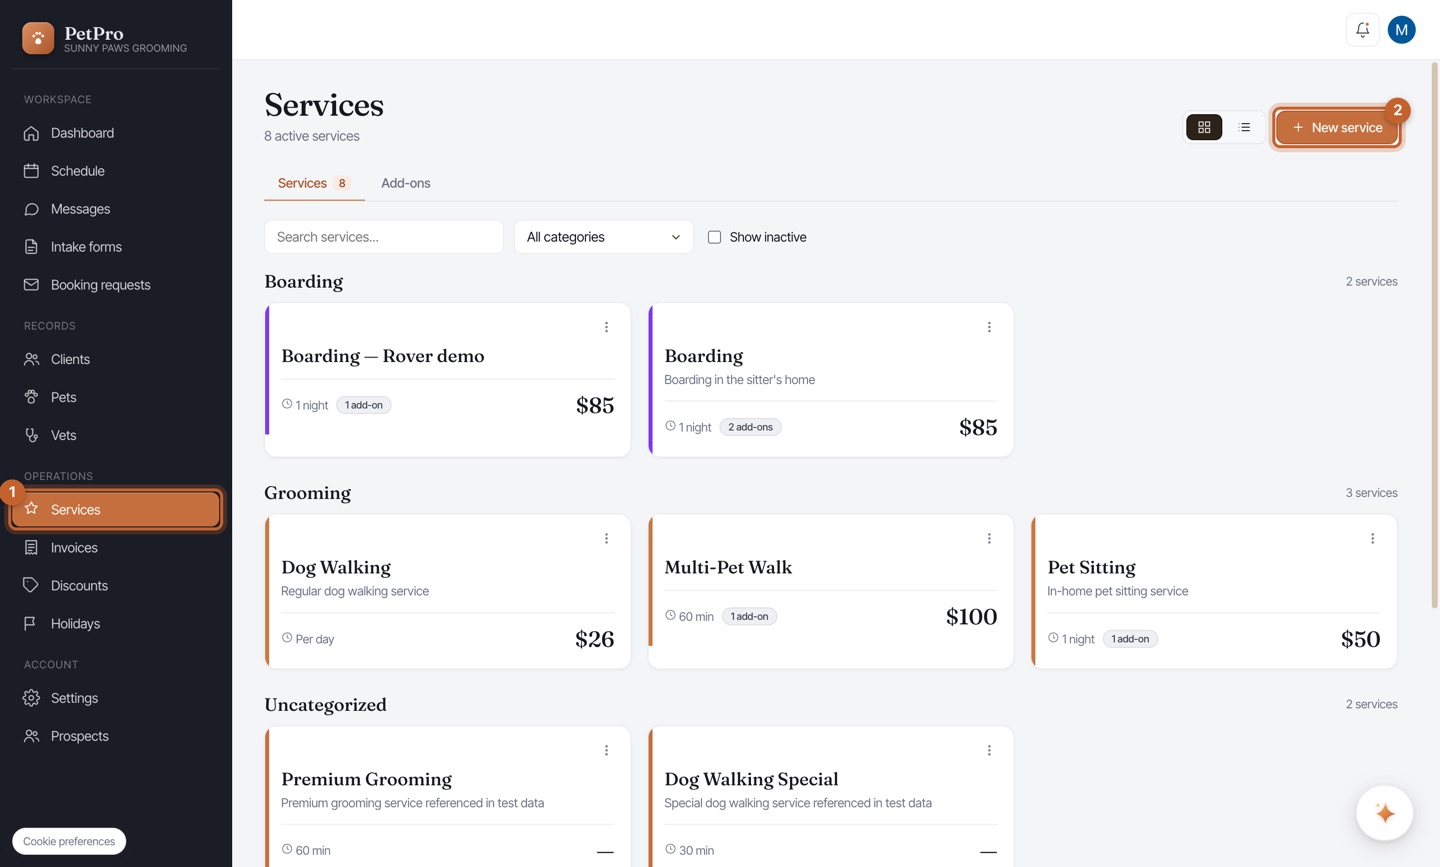
Task: Open the notifications bell
Action: pos(1362,30)
